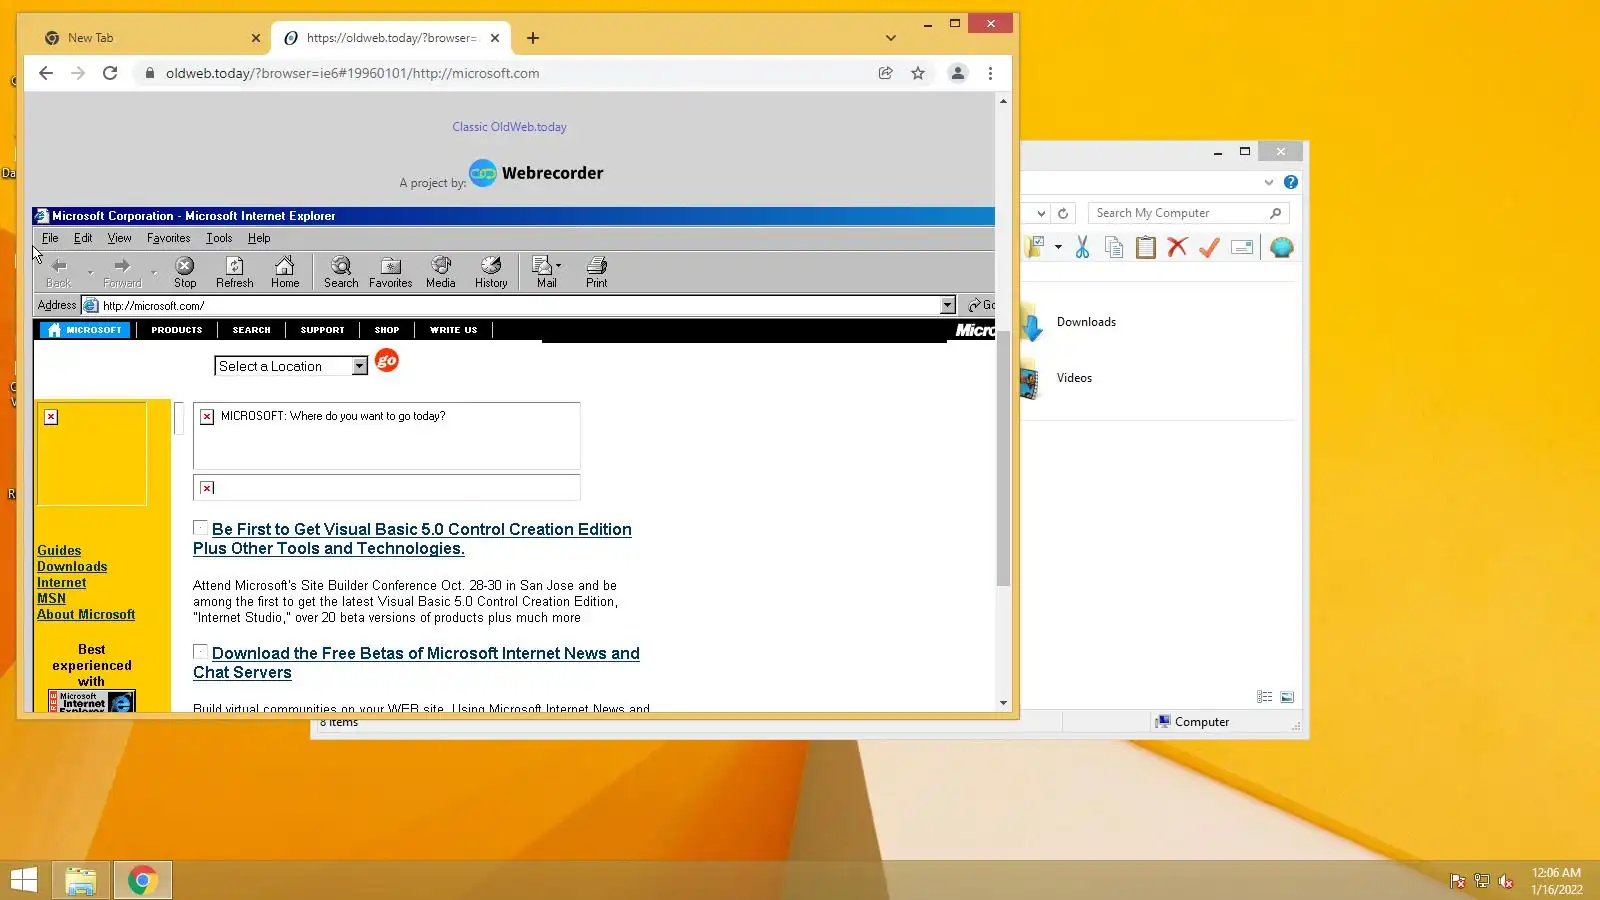Click the IE address field showing microsoft.com

pos(520,305)
